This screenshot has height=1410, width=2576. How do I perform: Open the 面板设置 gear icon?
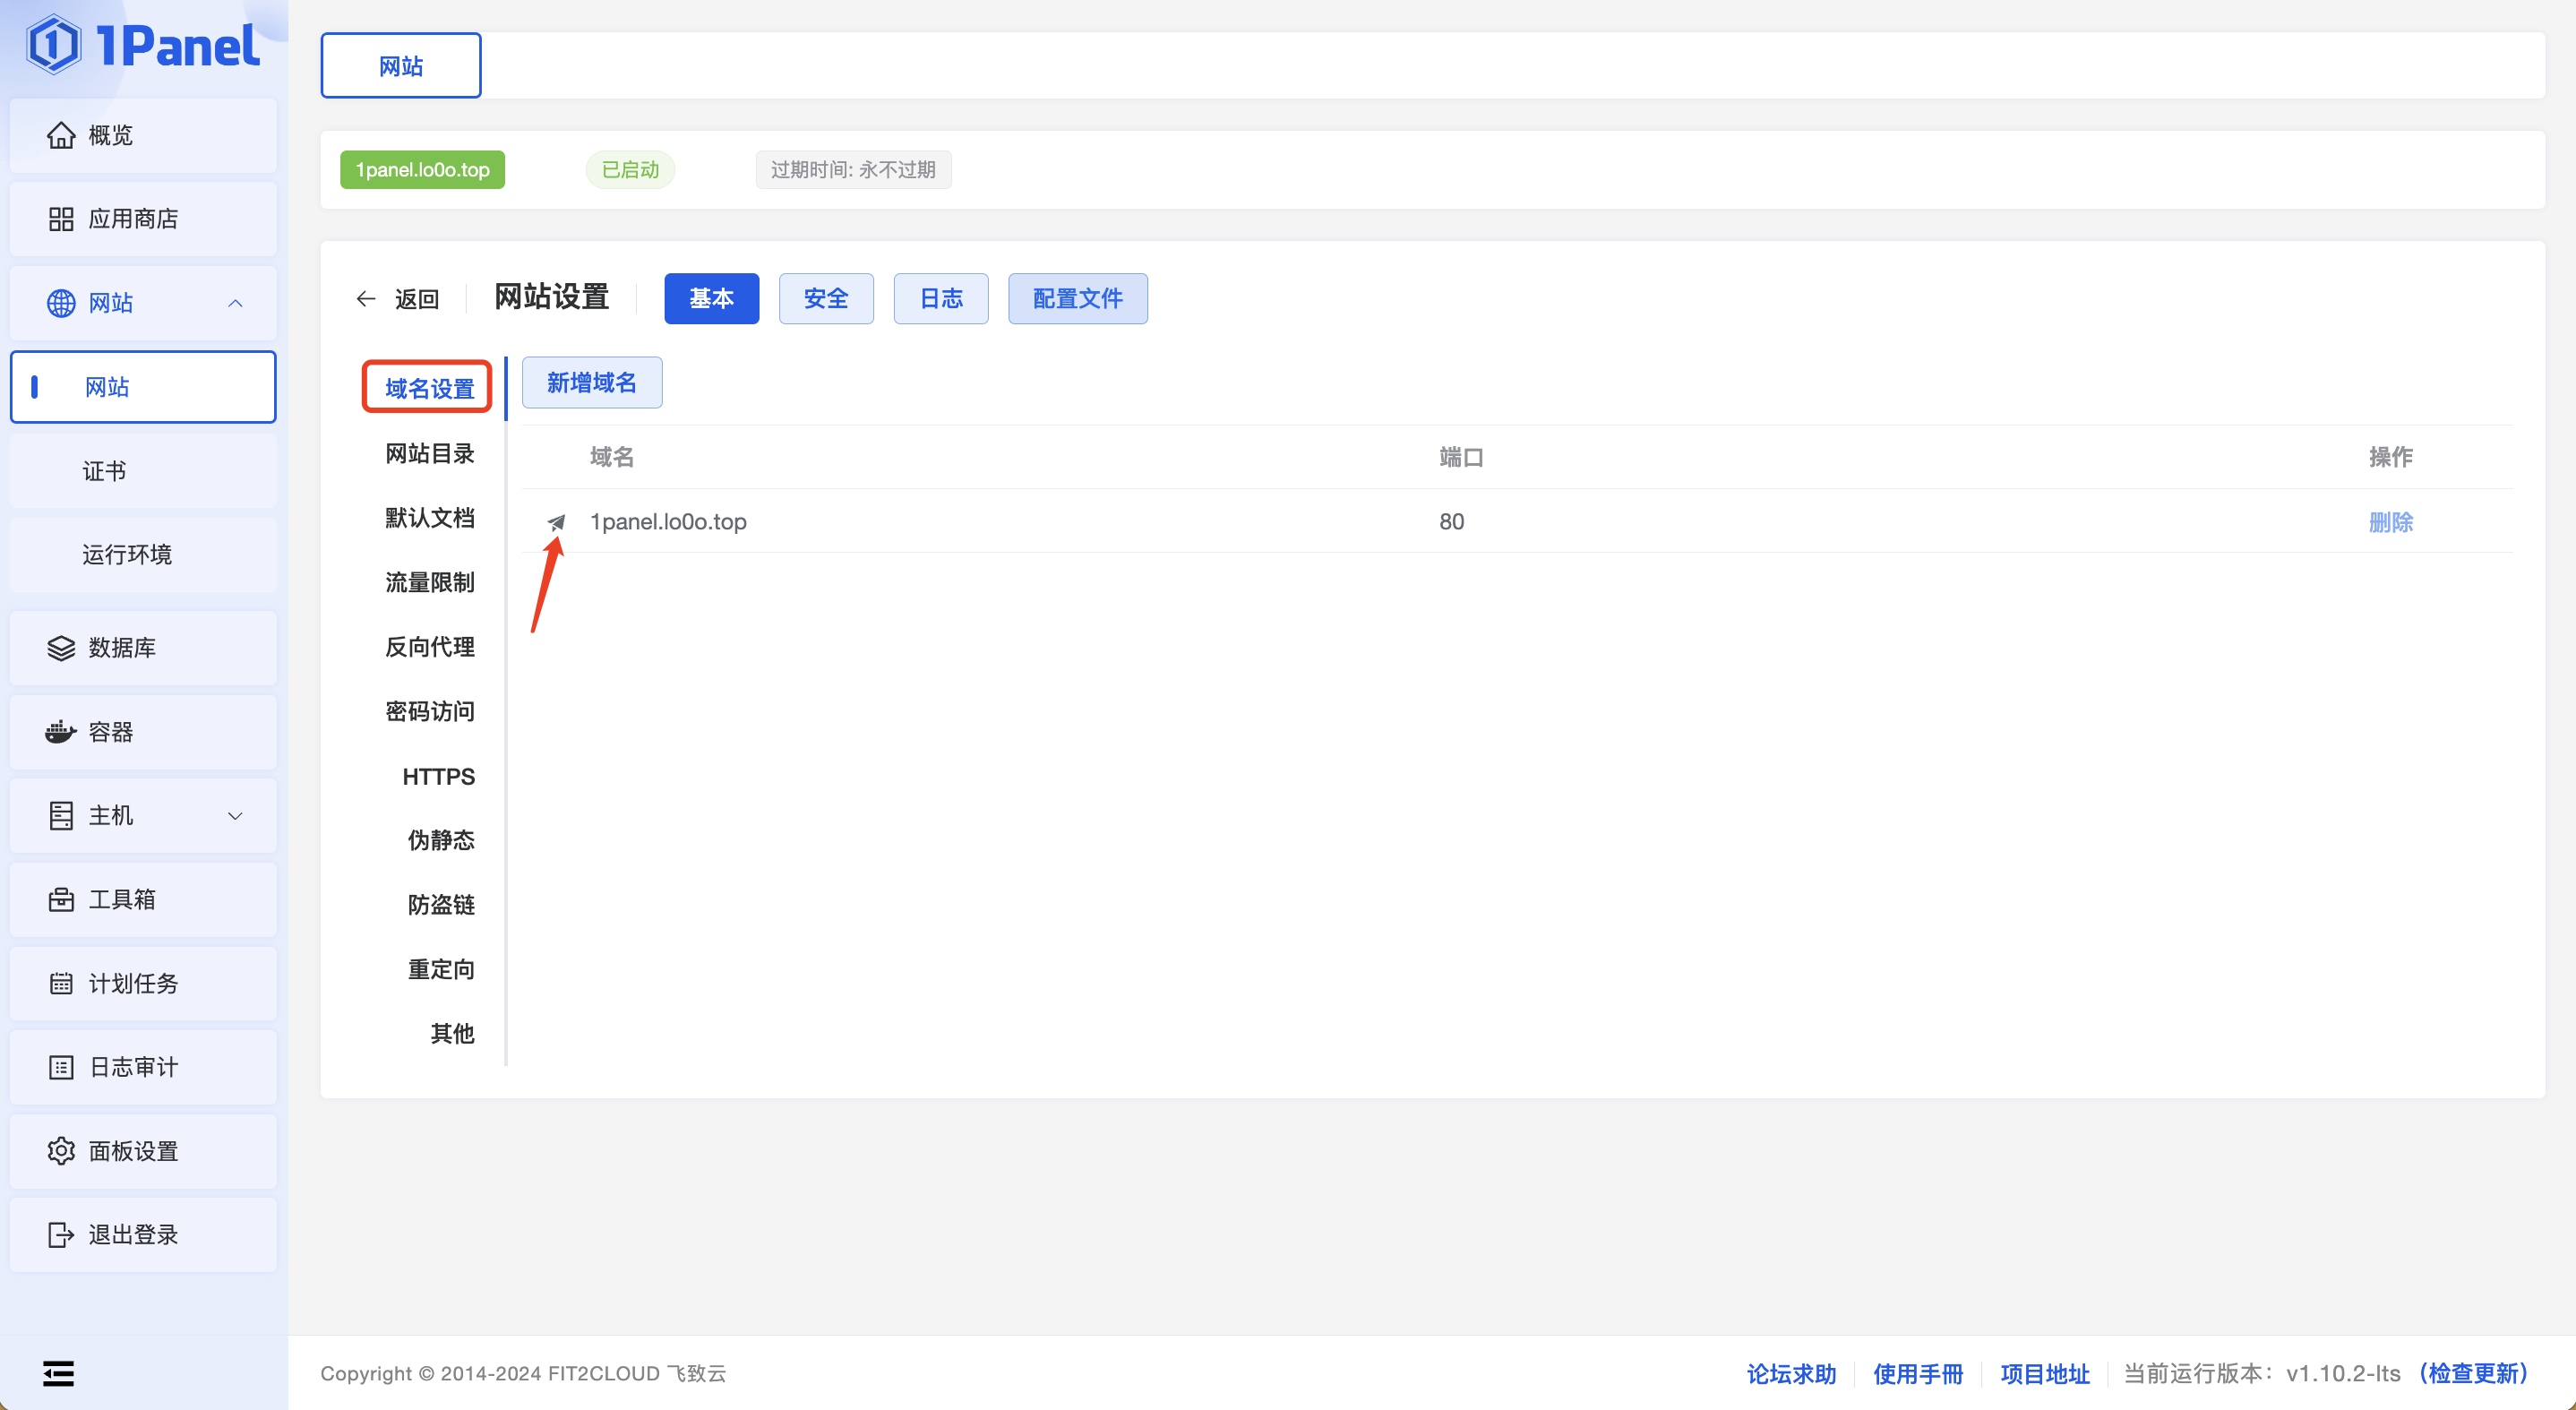click(x=61, y=1152)
